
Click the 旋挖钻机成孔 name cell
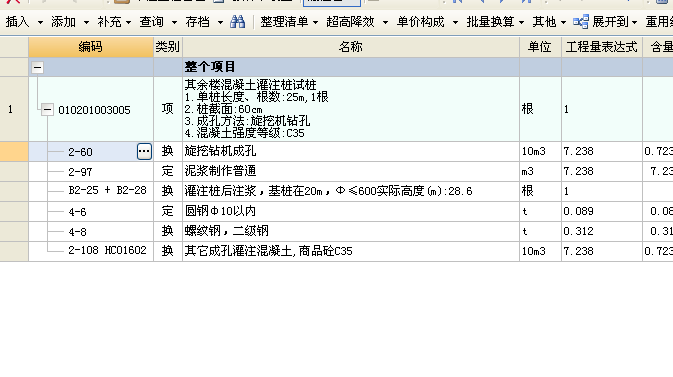point(351,151)
